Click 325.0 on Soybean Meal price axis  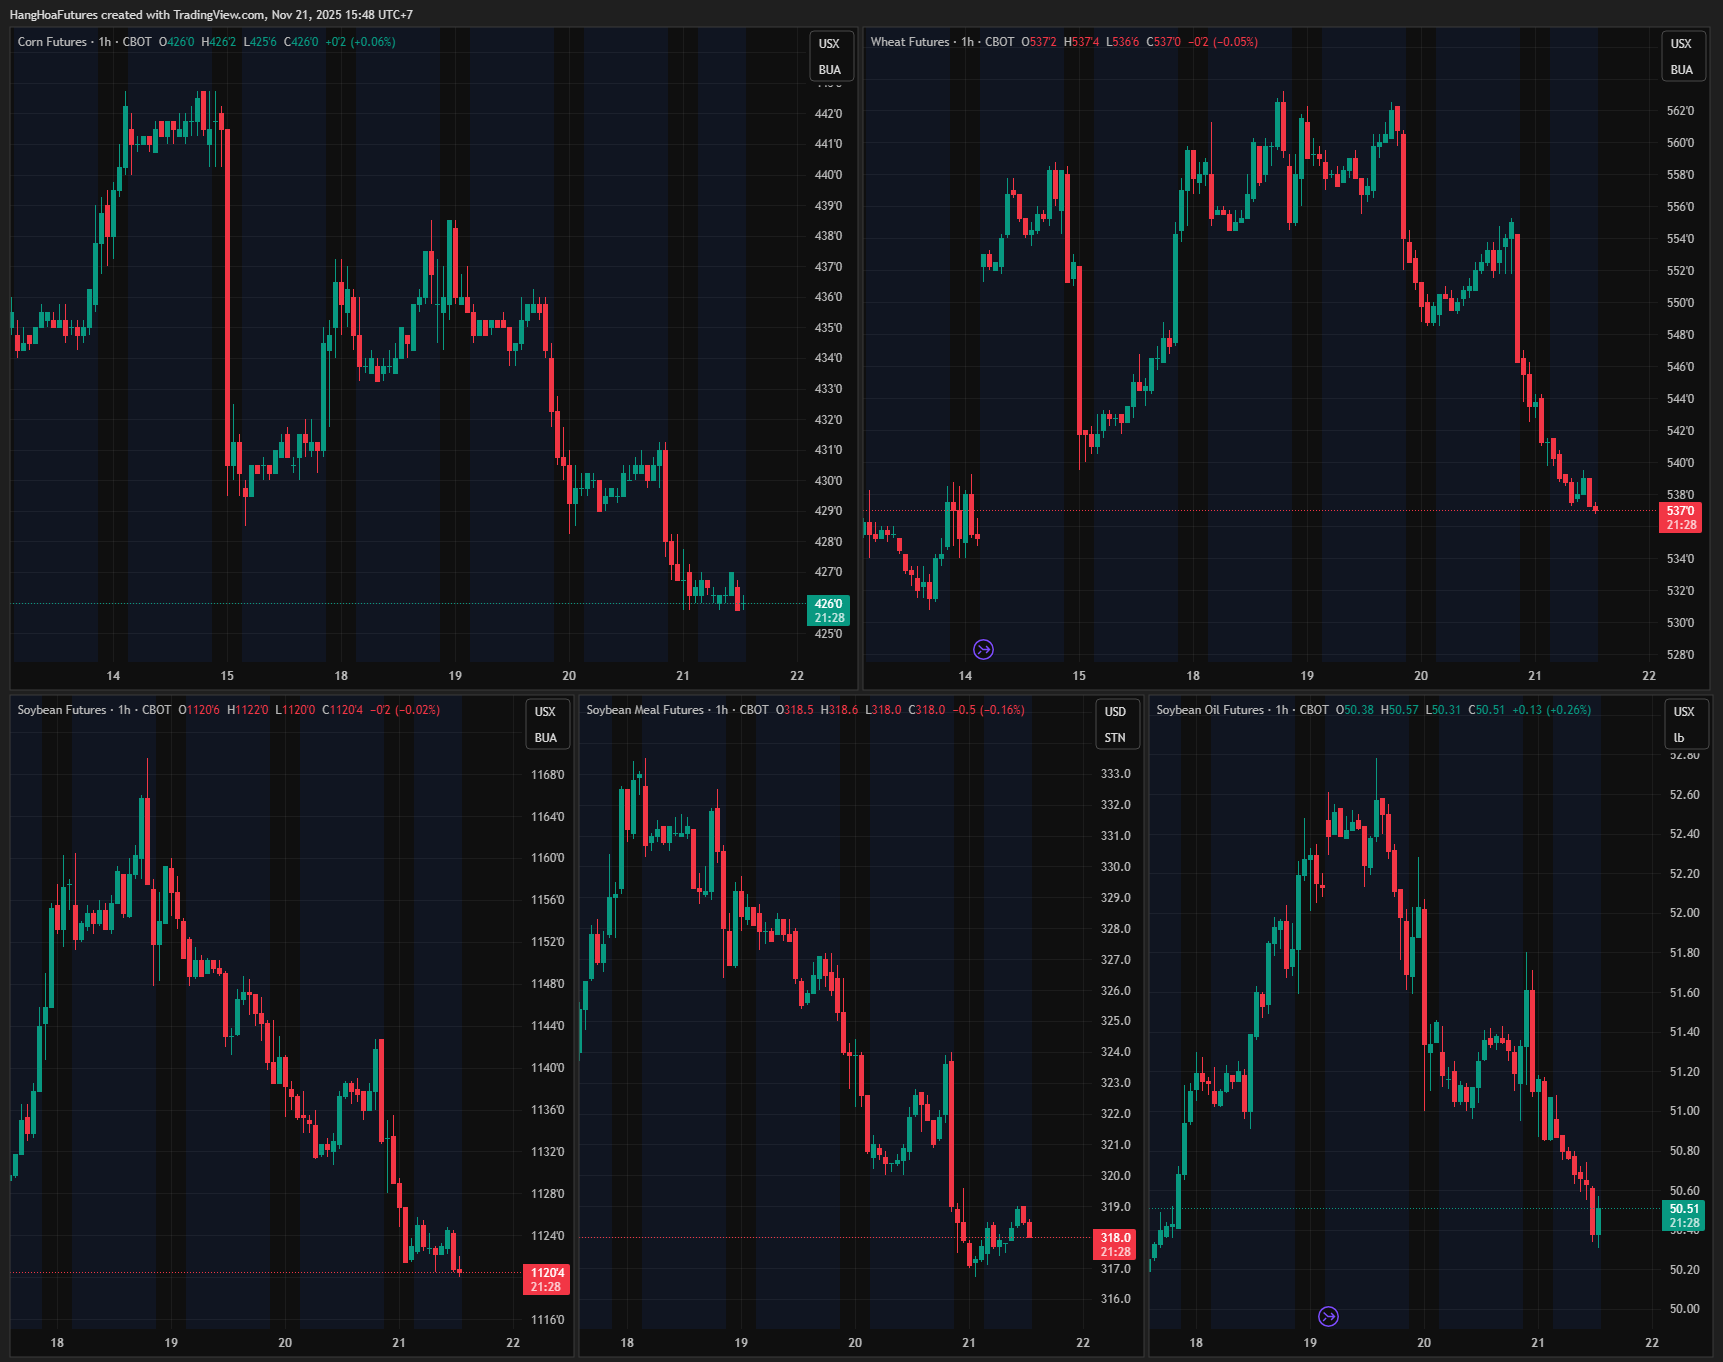(x=1116, y=1021)
